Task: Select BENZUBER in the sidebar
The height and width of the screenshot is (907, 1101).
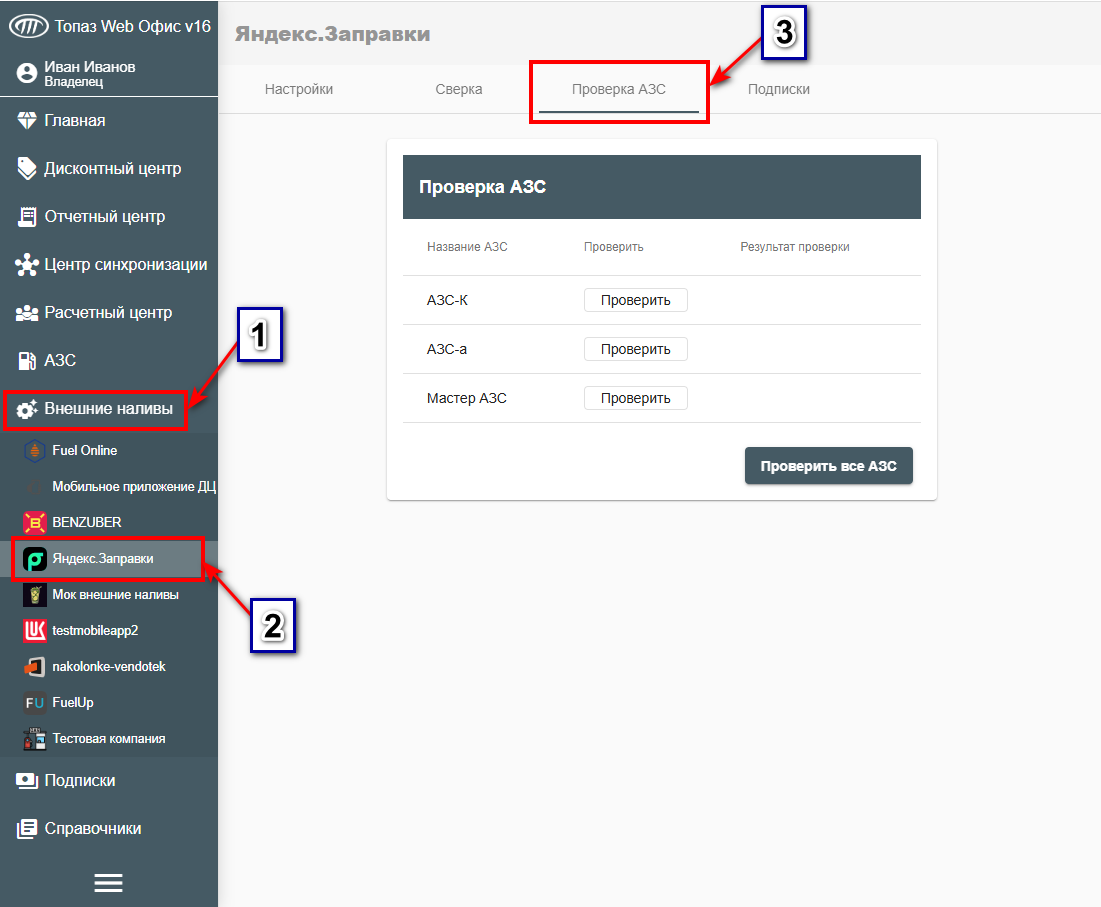Action: click(109, 523)
